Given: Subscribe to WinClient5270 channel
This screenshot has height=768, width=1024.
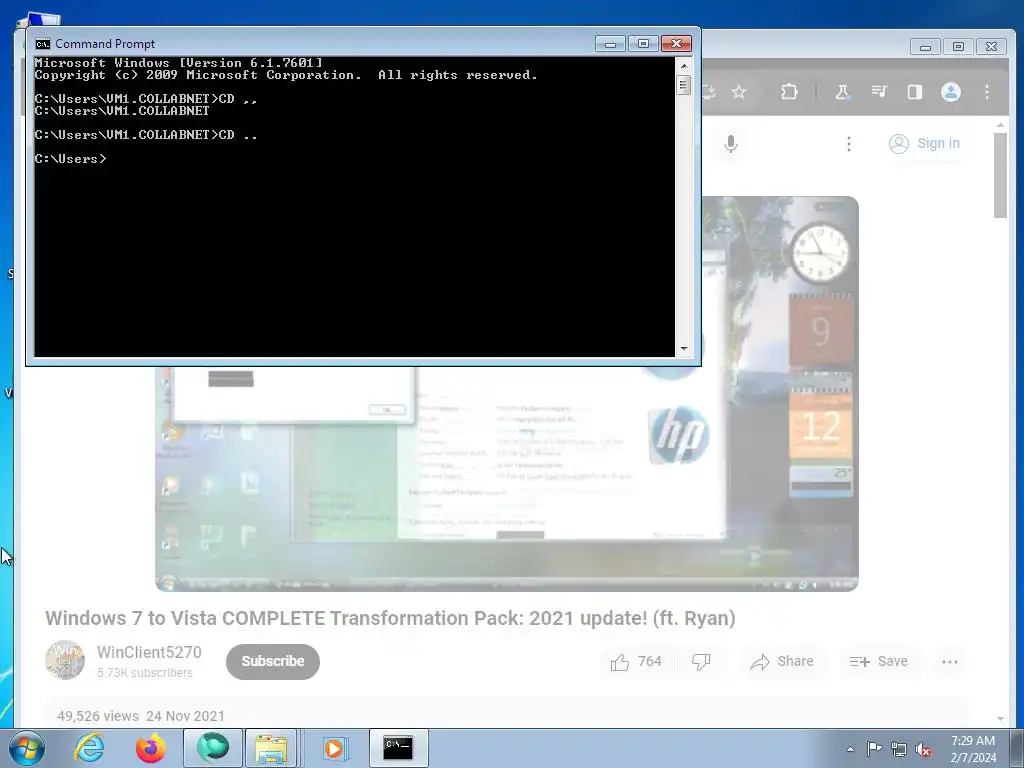Looking at the screenshot, I should point(273,662).
